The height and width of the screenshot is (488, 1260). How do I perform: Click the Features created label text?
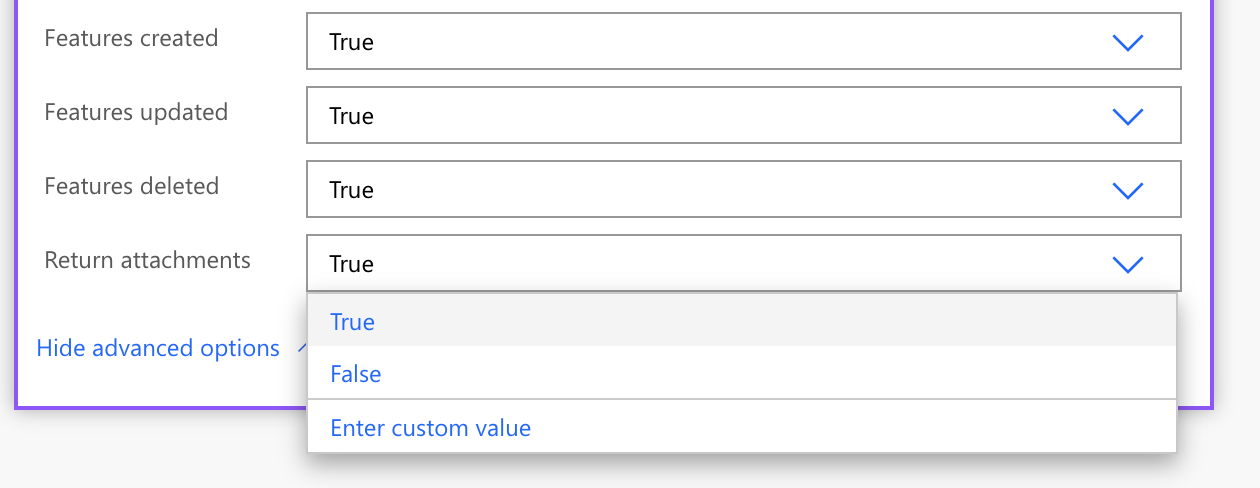131,38
